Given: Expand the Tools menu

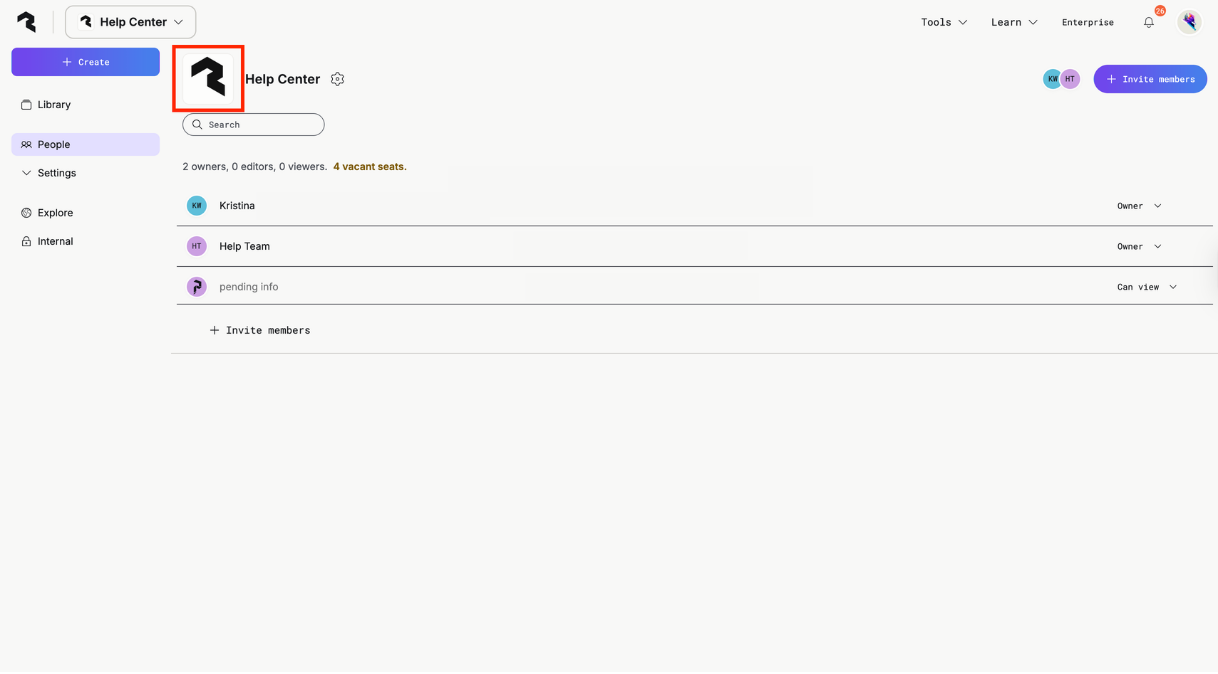Looking at the screenshot, I should coord(944,22).
